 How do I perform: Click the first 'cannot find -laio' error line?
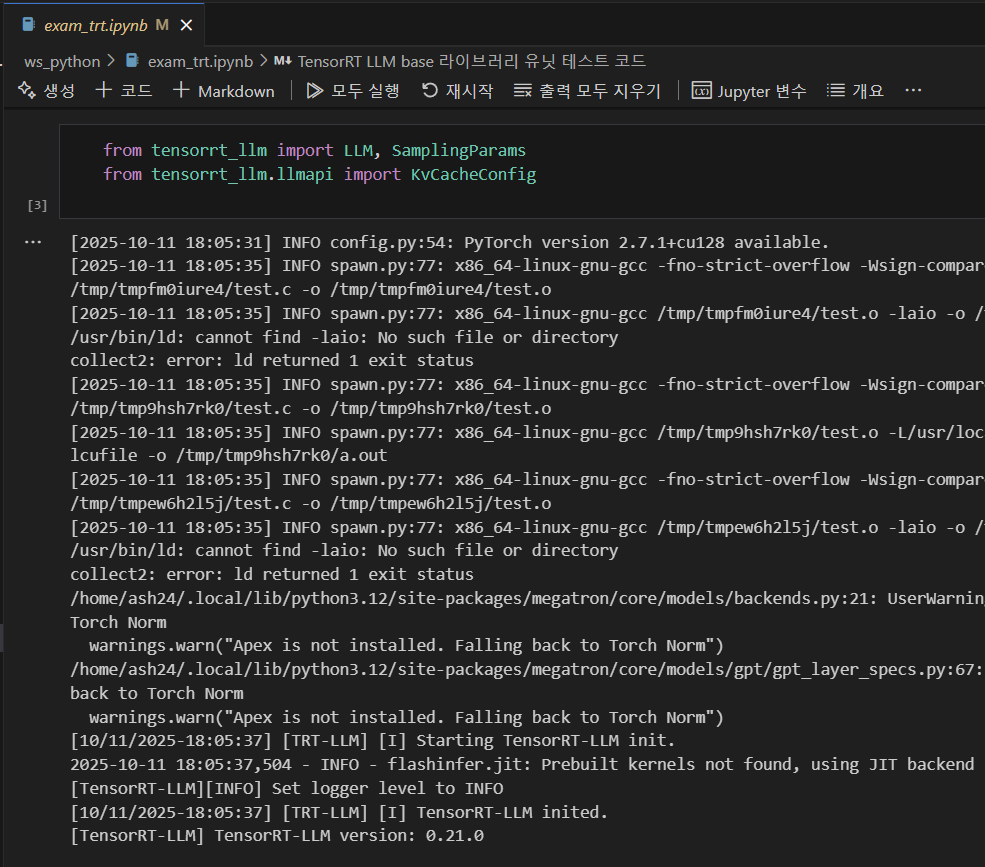[x=344, y=337]
